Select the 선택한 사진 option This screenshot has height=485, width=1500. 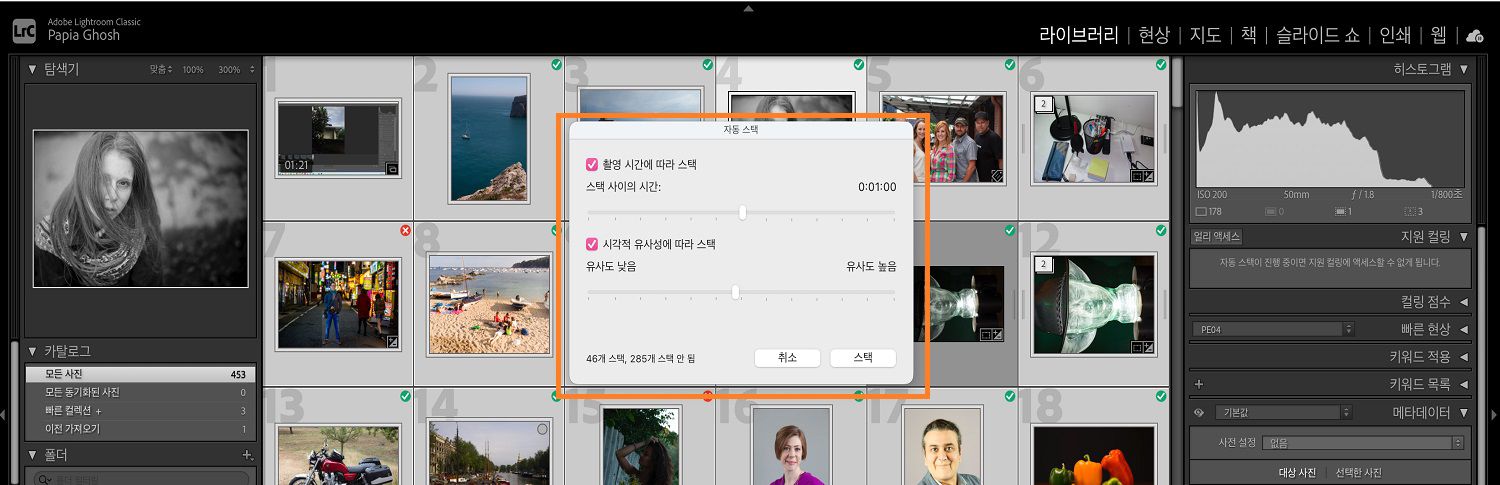(x=1358, y=473)
